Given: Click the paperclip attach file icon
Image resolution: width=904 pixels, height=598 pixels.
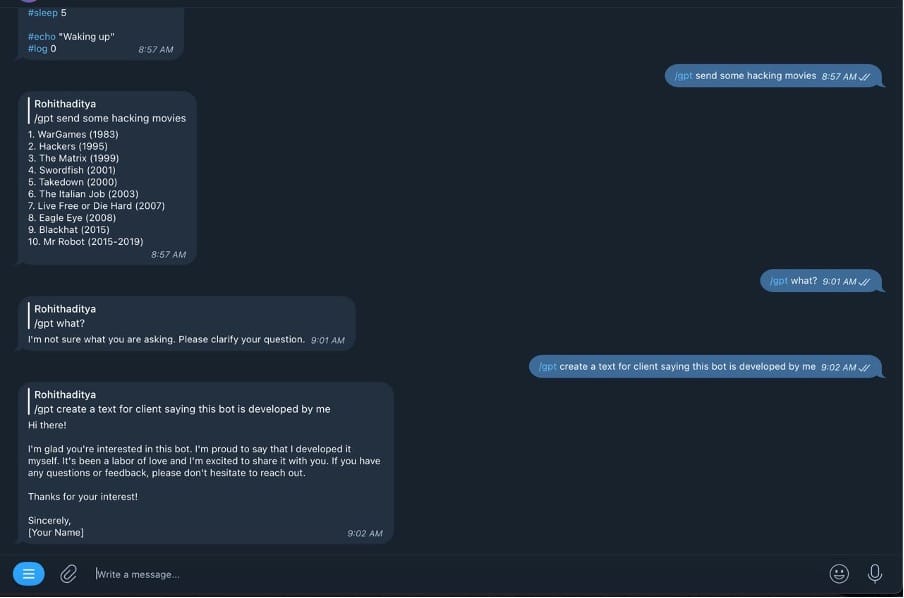Looking at the screenshot, I should 68,574.
